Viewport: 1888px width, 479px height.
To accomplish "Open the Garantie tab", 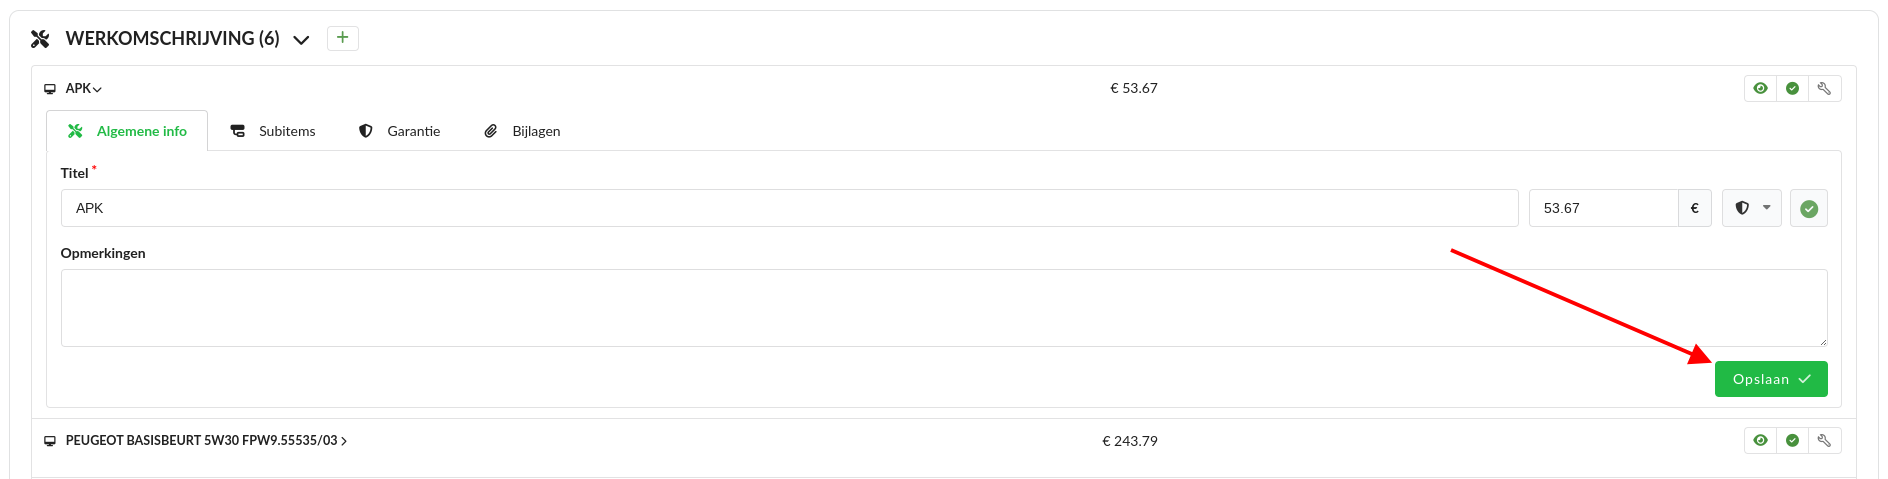I will tap(400, 131).
